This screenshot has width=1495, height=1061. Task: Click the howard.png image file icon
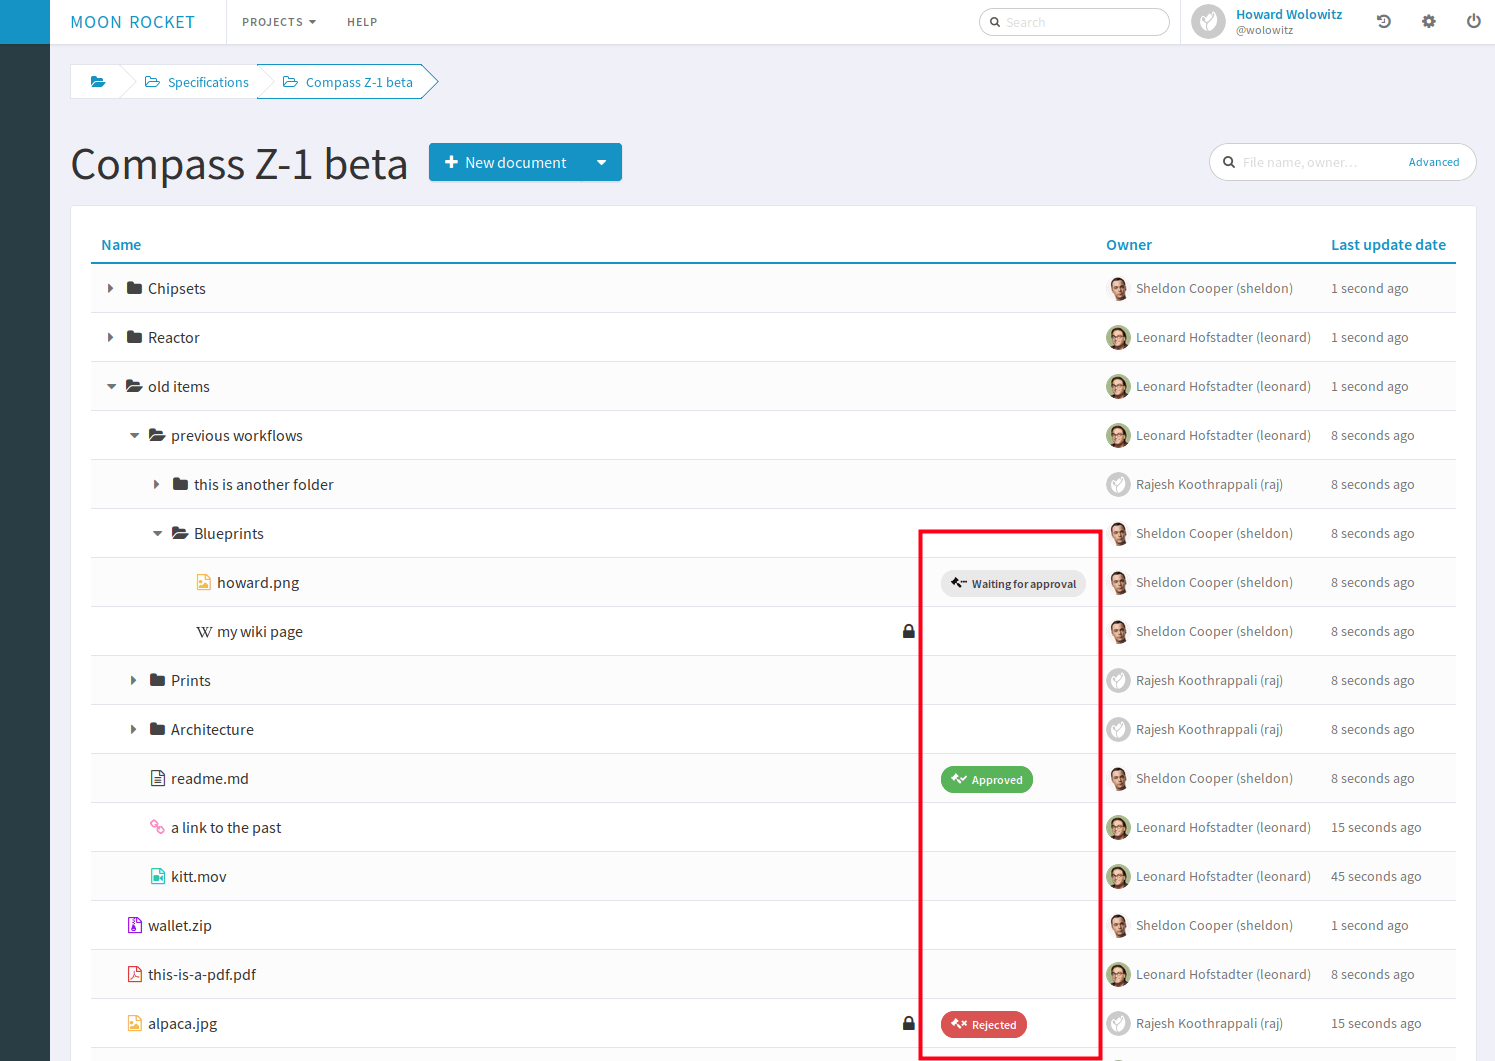(204, 582)
